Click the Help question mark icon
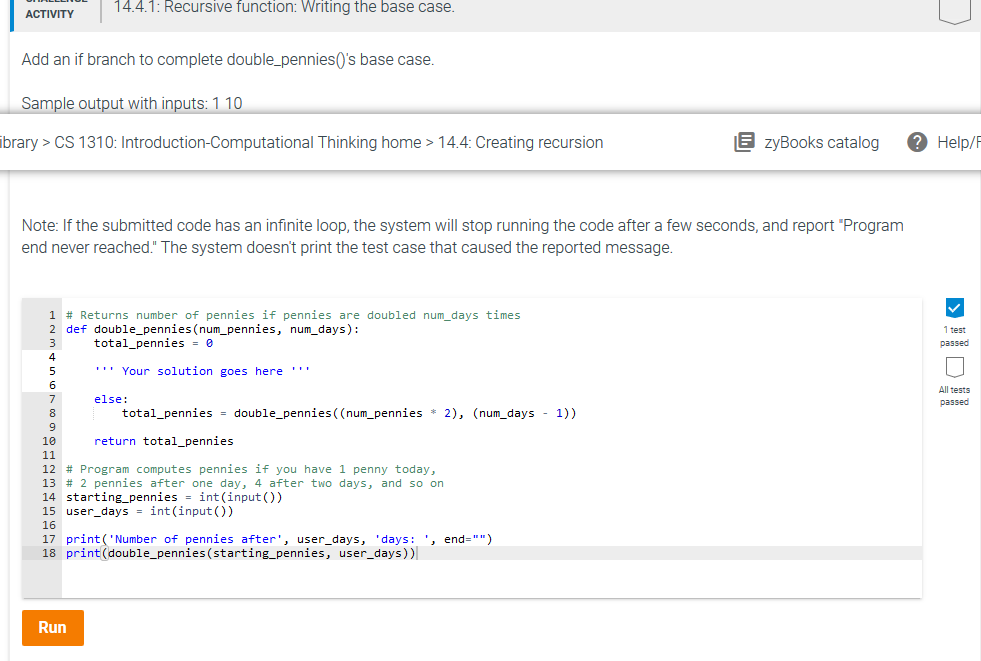 [x=917, y=143]
